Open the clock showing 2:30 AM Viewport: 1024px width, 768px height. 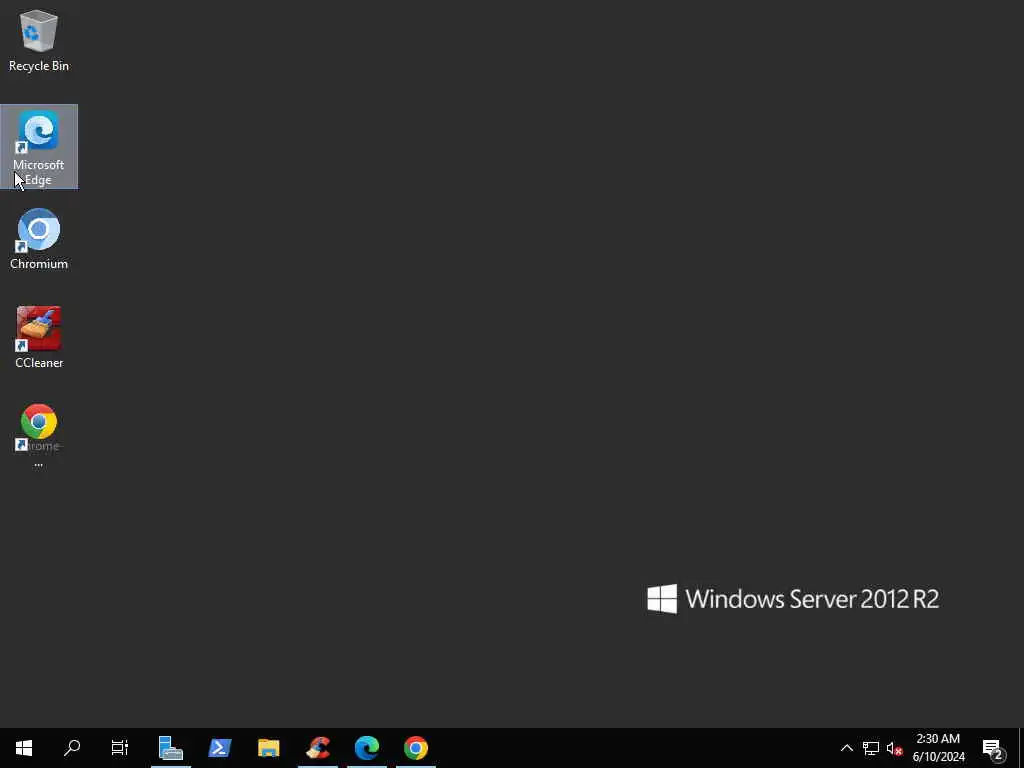pos(938,748)
